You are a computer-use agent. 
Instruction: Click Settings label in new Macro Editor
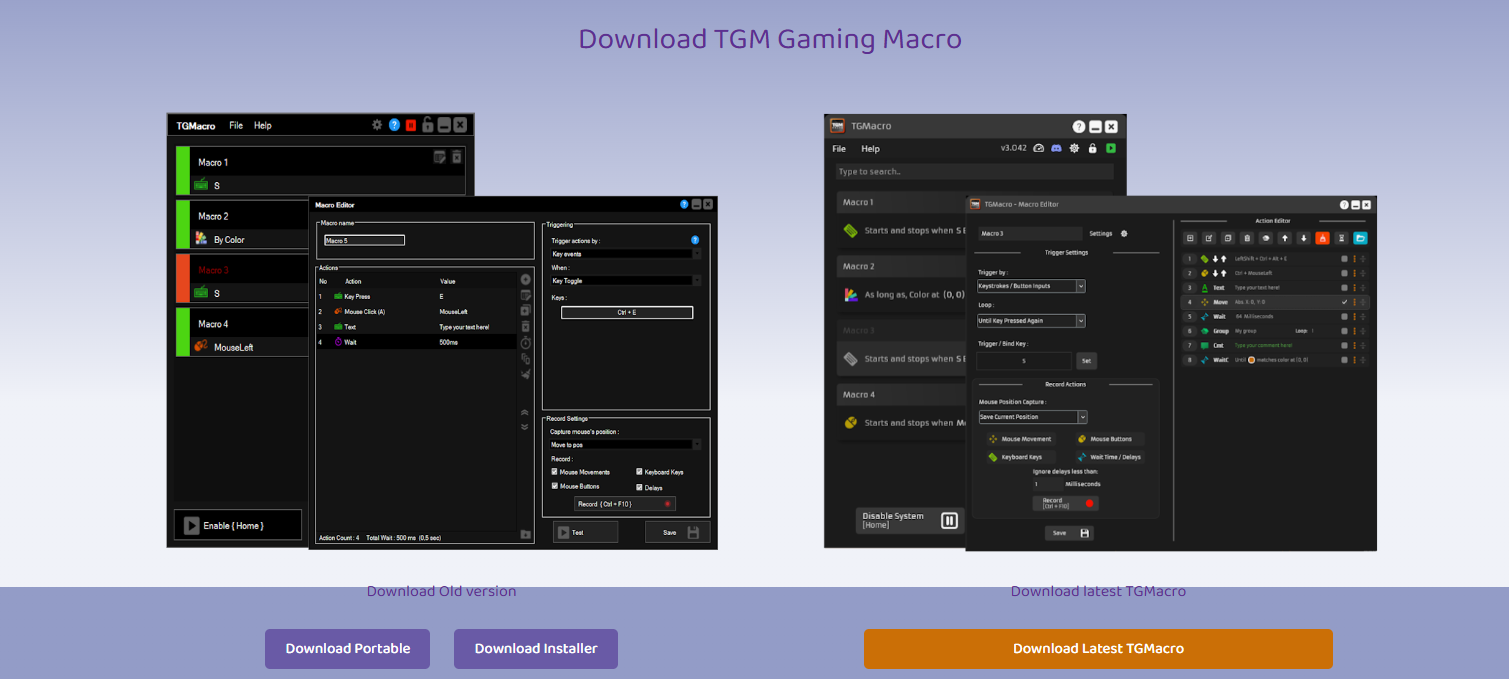point(1101,233)
